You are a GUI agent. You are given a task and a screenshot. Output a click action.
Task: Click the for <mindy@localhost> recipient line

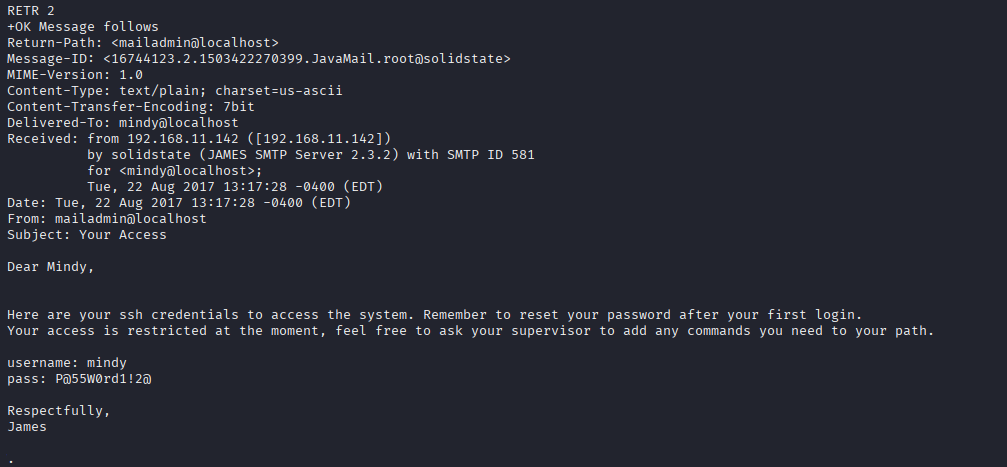click(x=175, y=171)
